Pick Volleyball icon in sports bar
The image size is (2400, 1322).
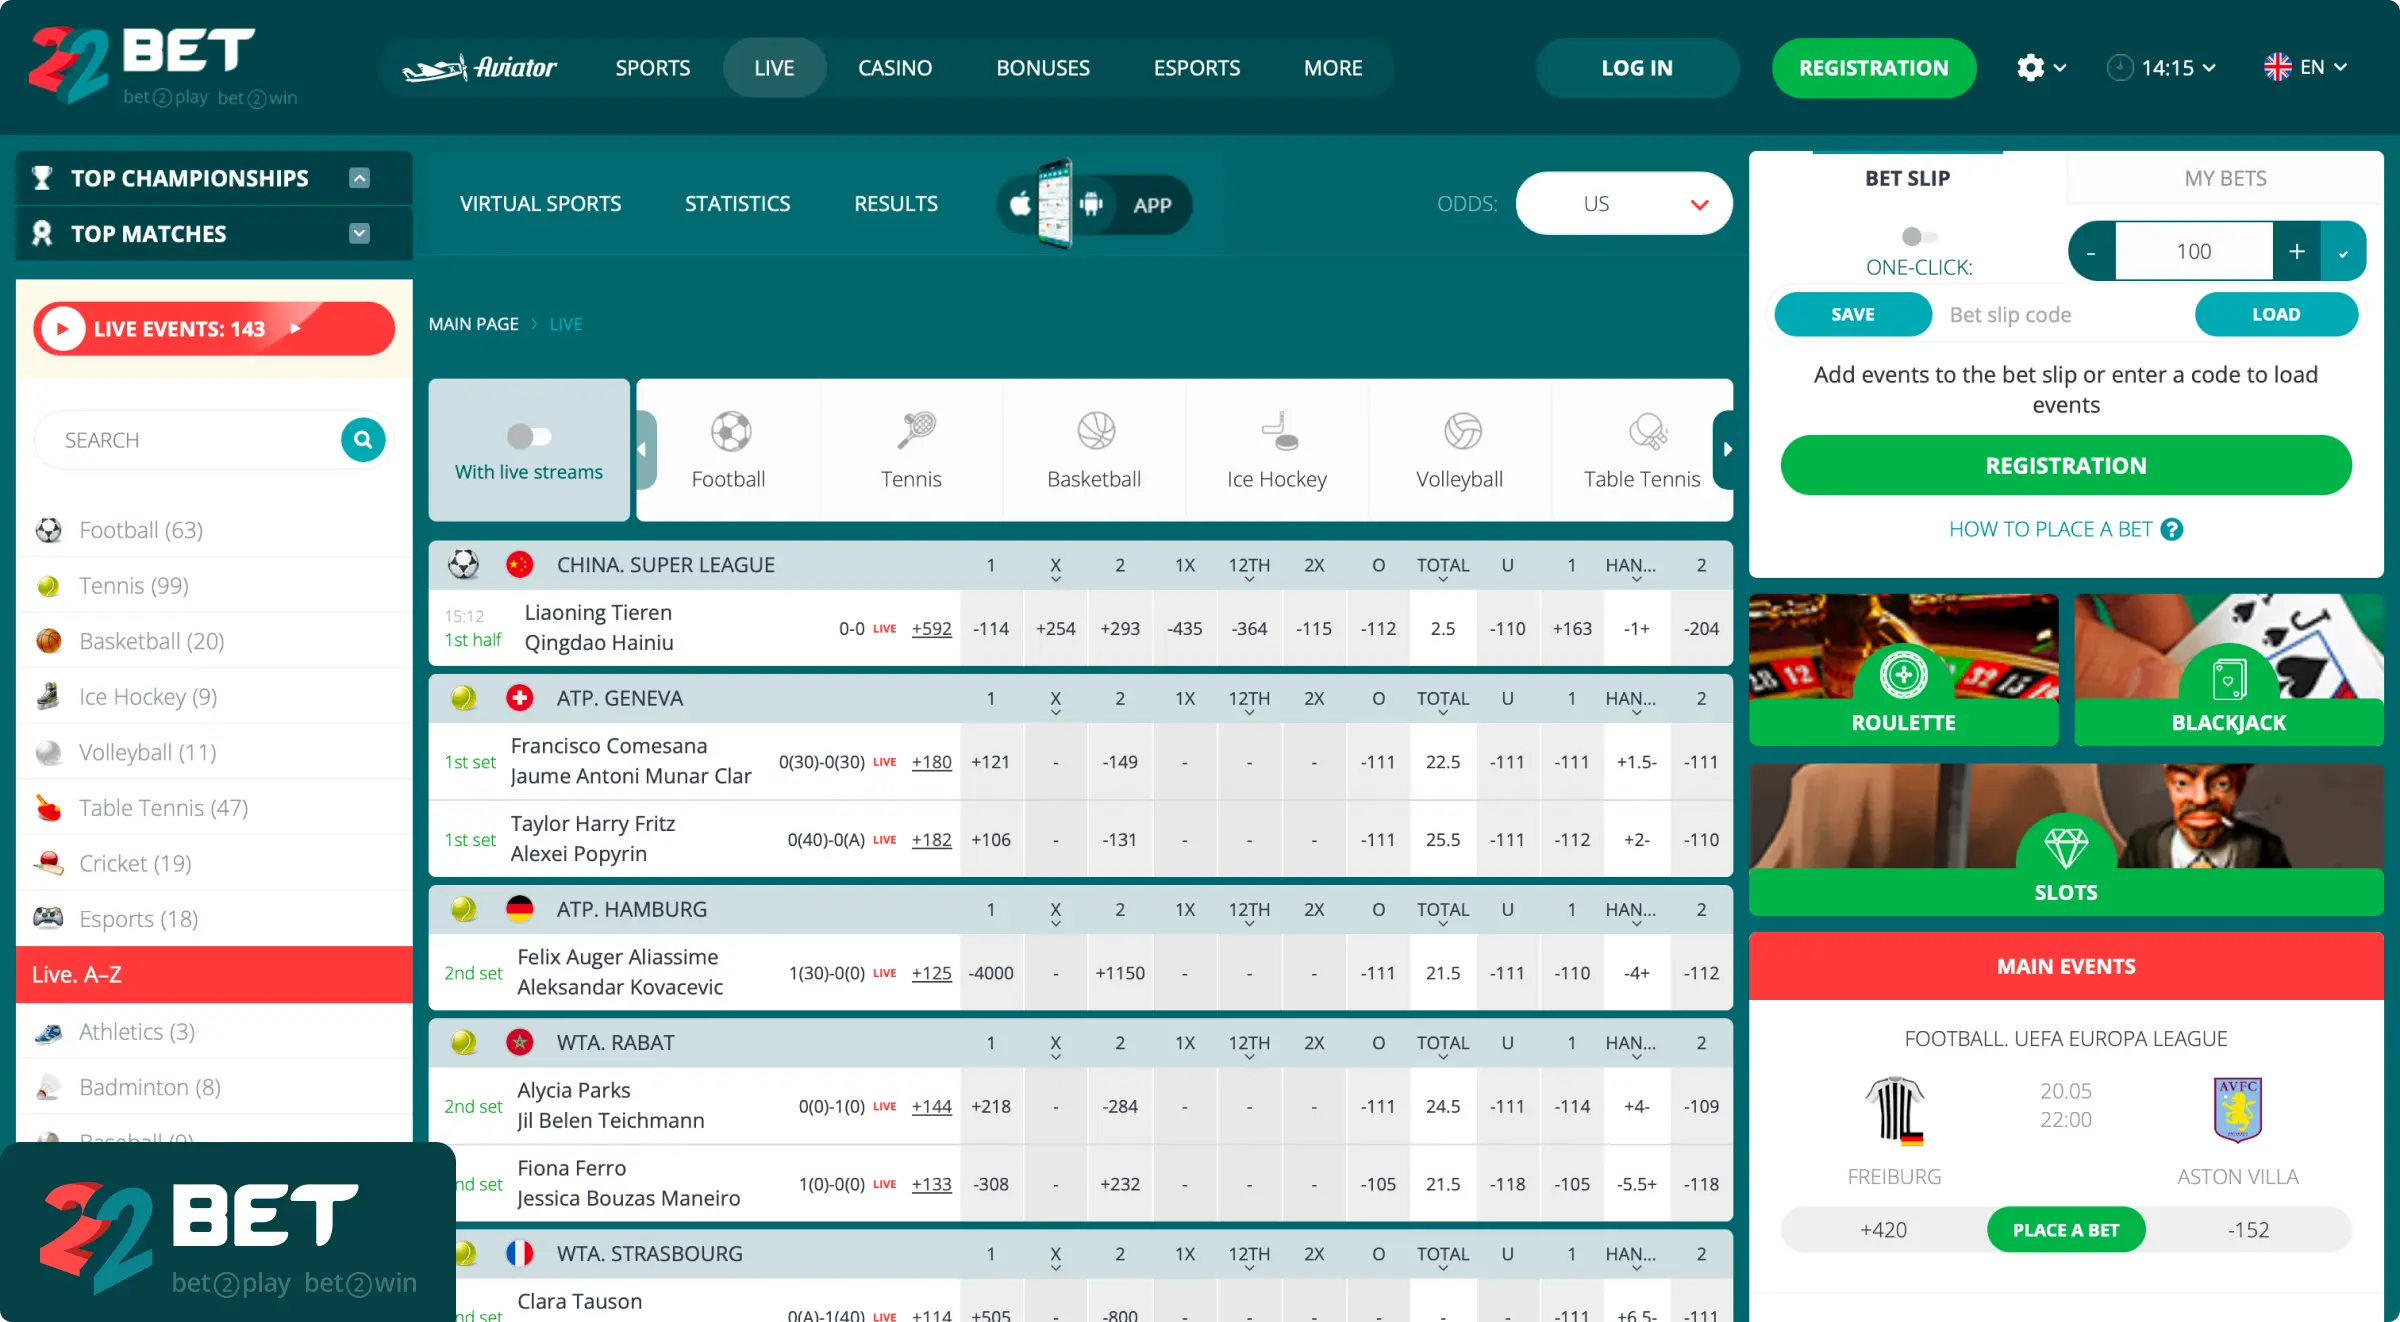[1461, 432]
